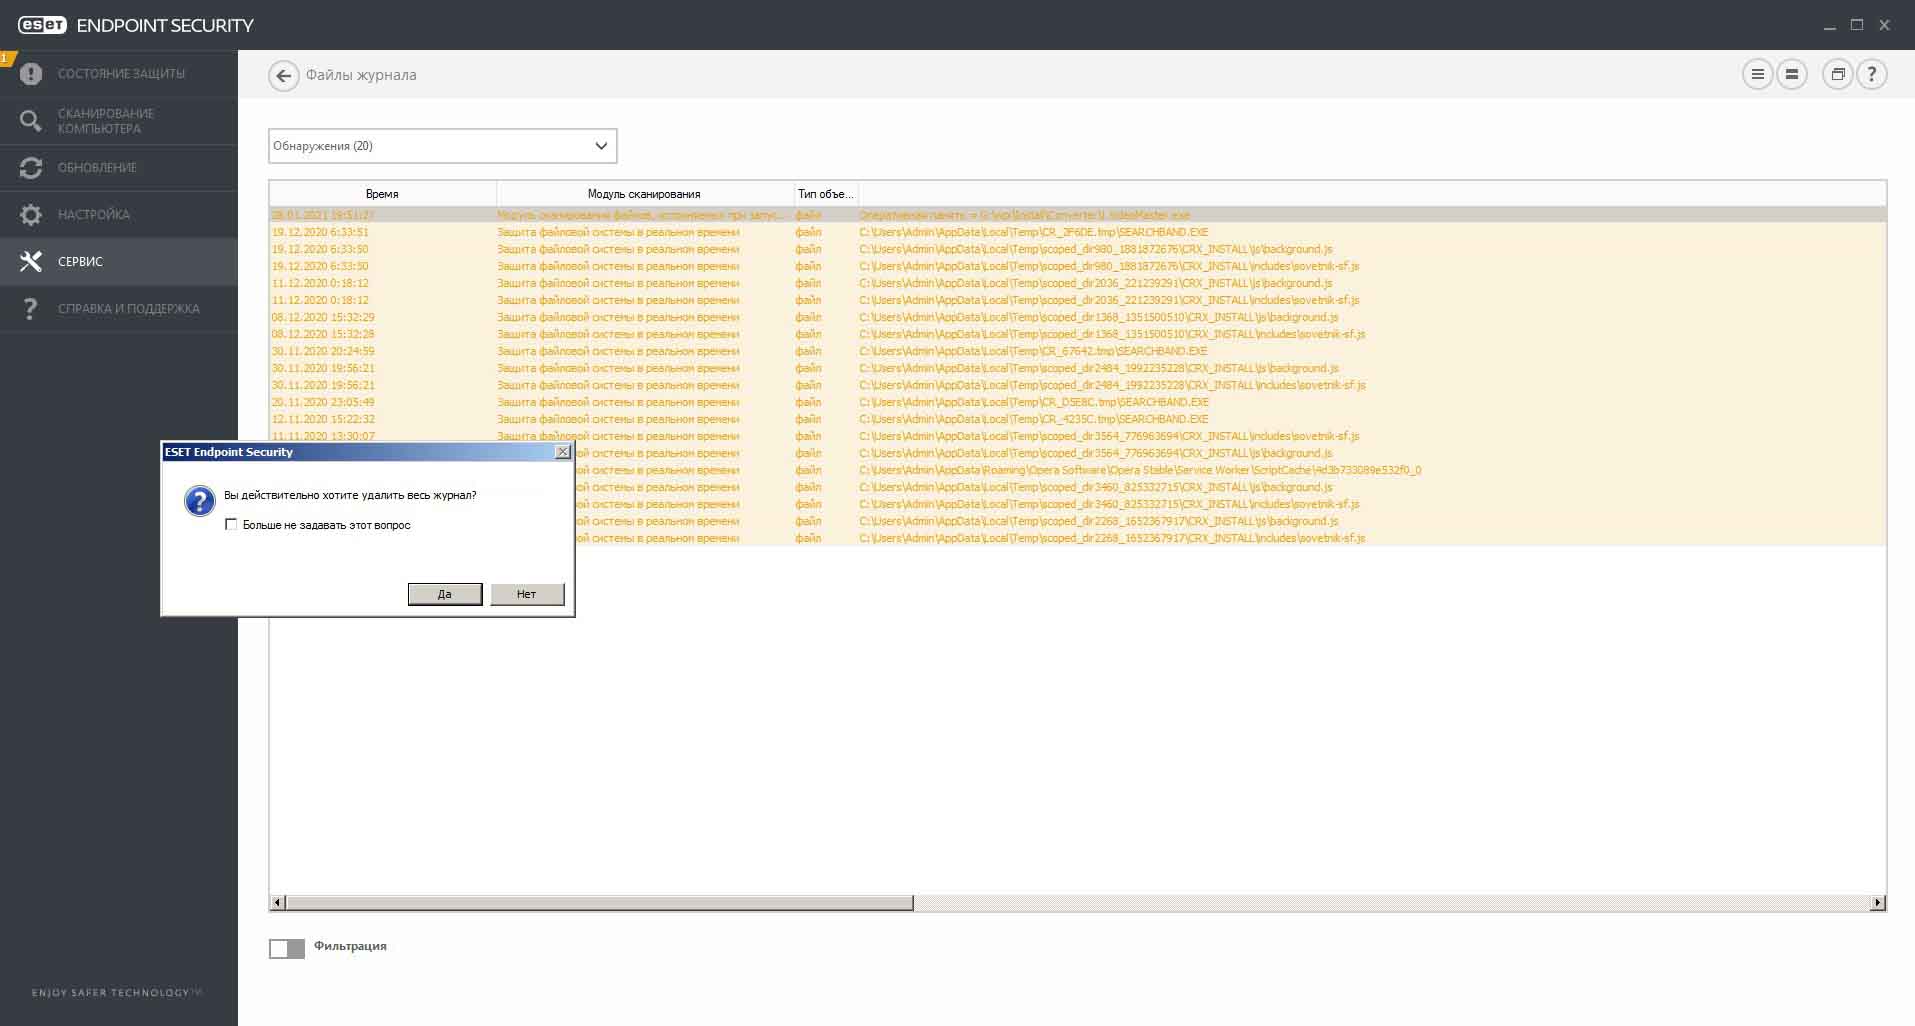Select scoped_dir3460 sovetnik-sf.js row

pyautogui.click(x=1230, y=504)
